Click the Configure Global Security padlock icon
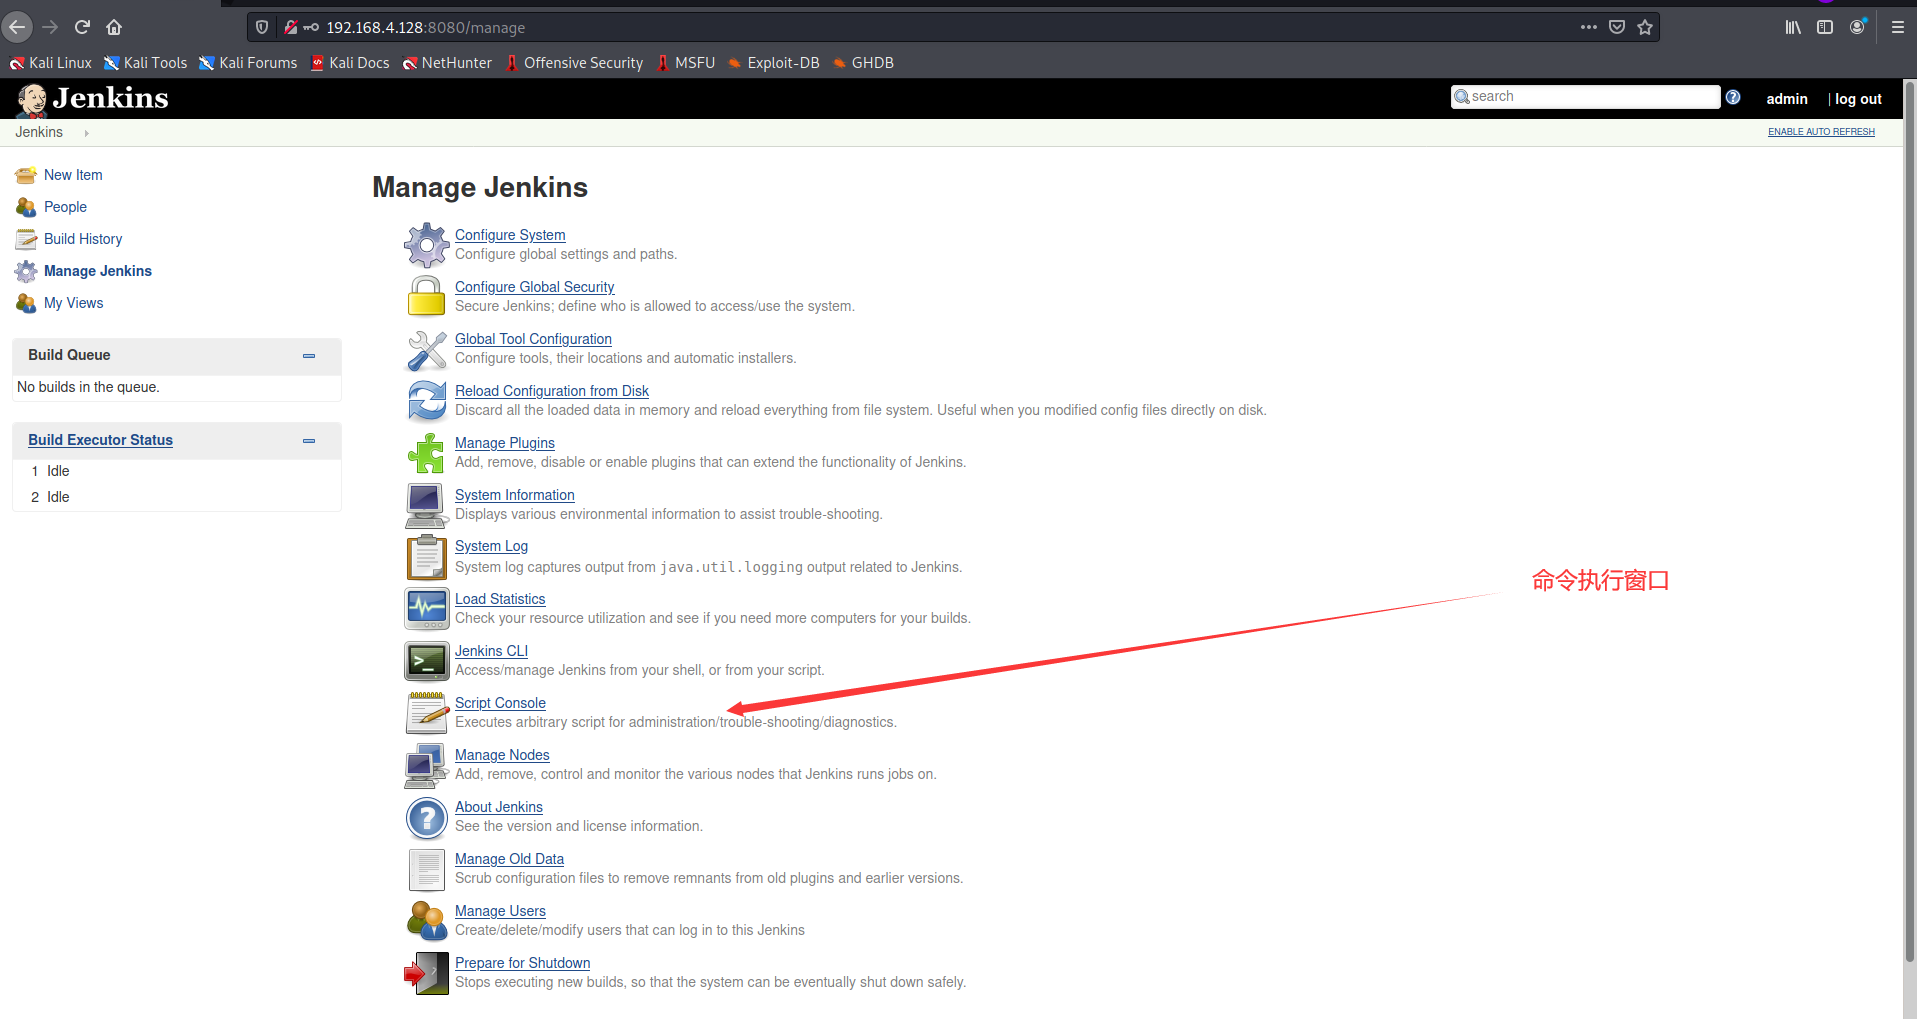Screen dimensions: 1917x1019 [427, 296]
